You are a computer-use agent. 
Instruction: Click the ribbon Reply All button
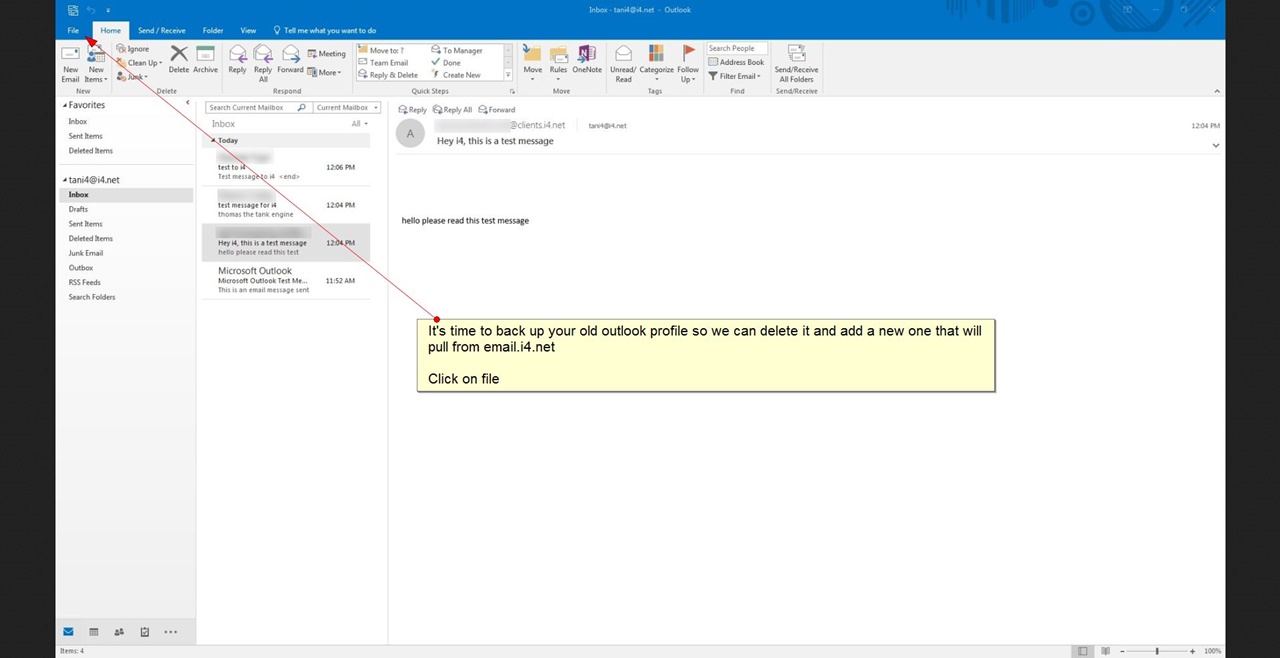coord(263,63)
